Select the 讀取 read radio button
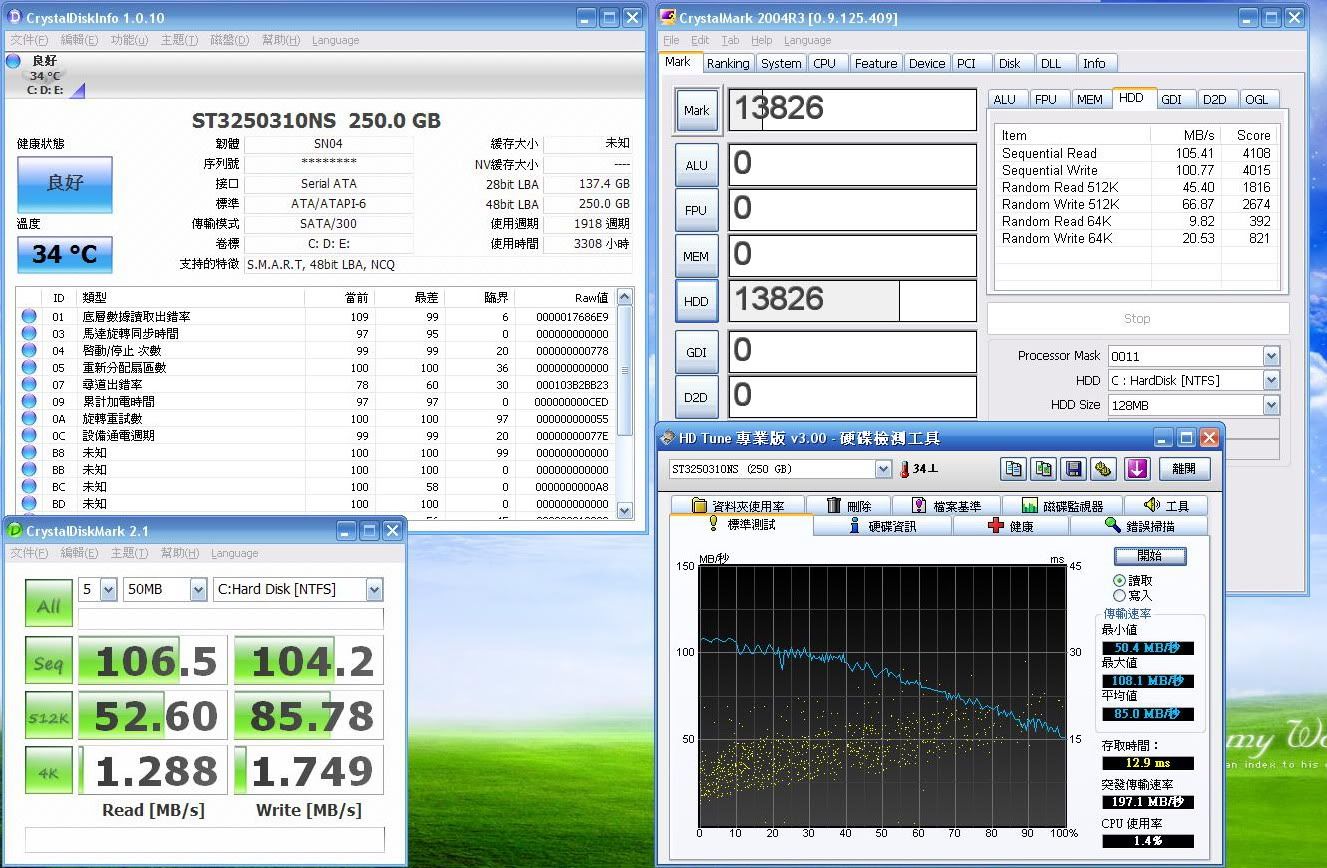 1119,581
